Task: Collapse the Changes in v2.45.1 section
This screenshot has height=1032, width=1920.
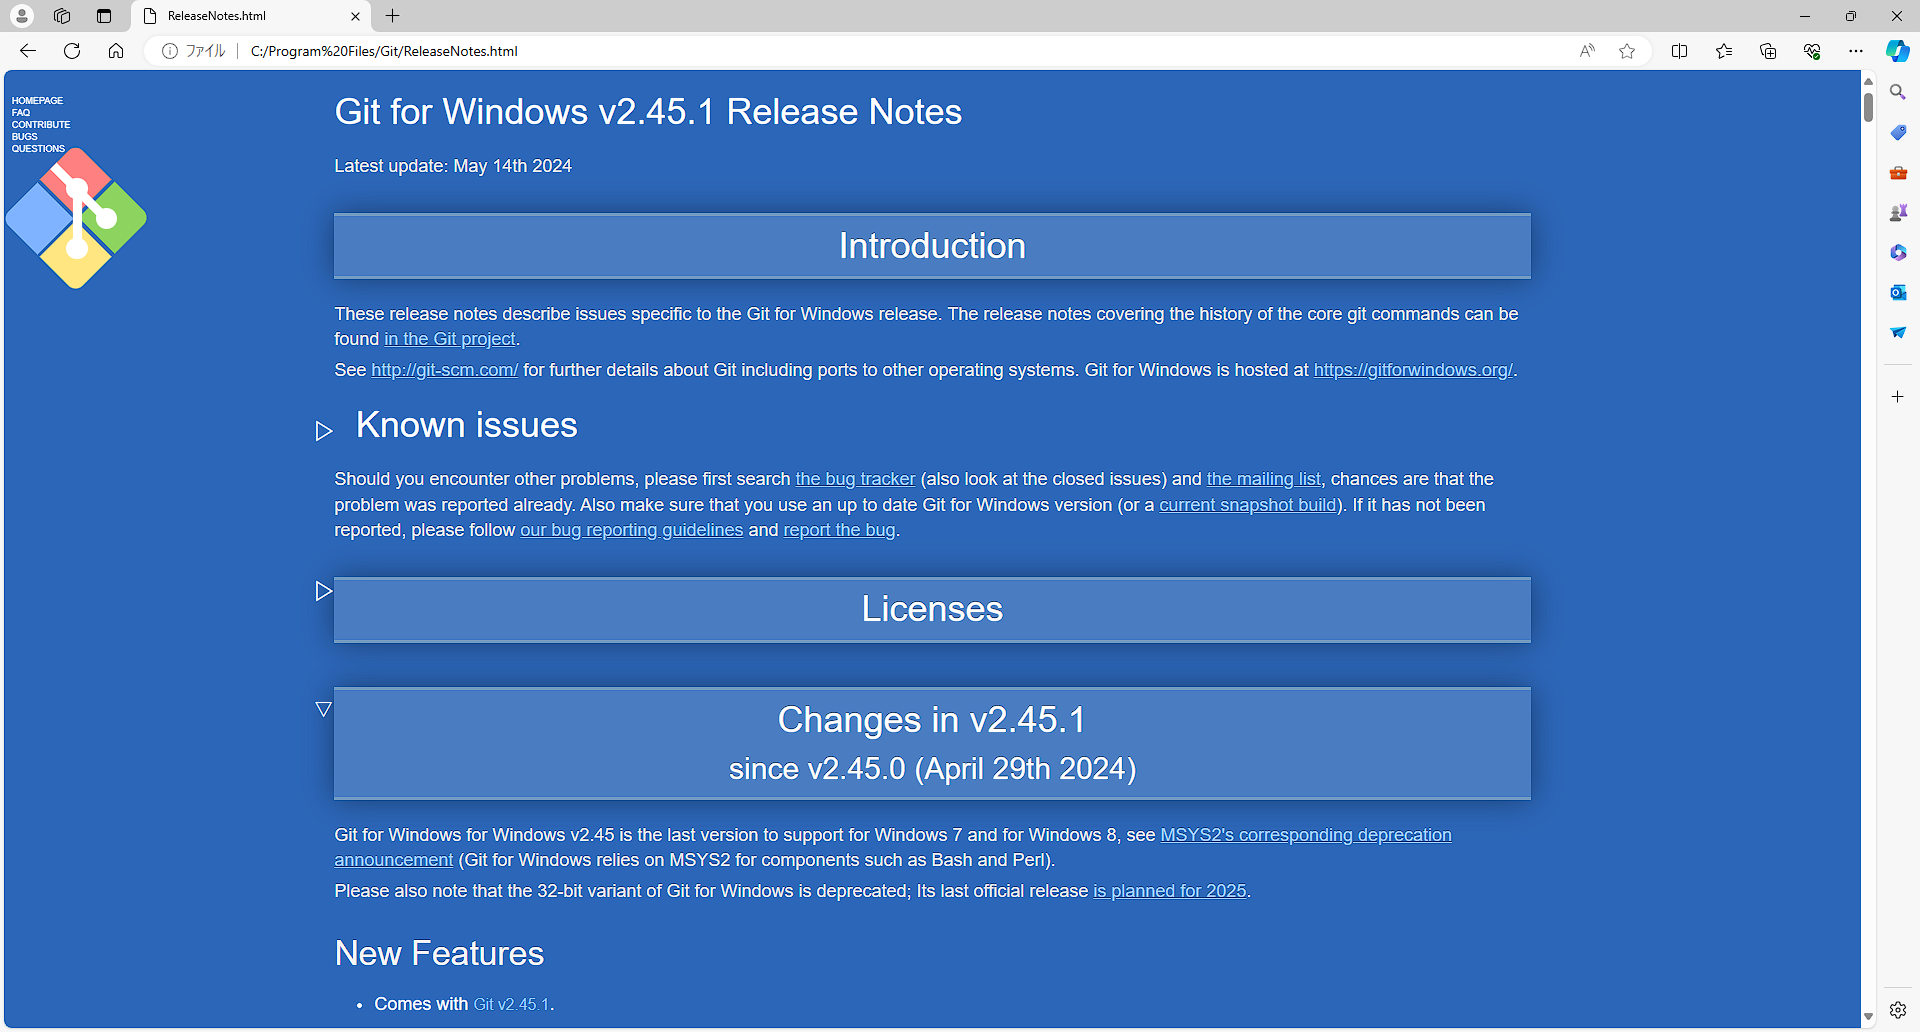Action: pyautogui.click(x=323, y=709)
